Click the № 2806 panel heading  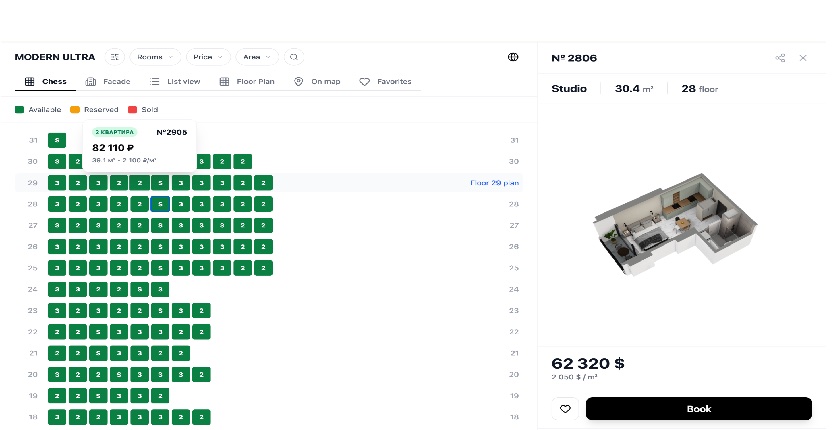click(x=574, y=58)
